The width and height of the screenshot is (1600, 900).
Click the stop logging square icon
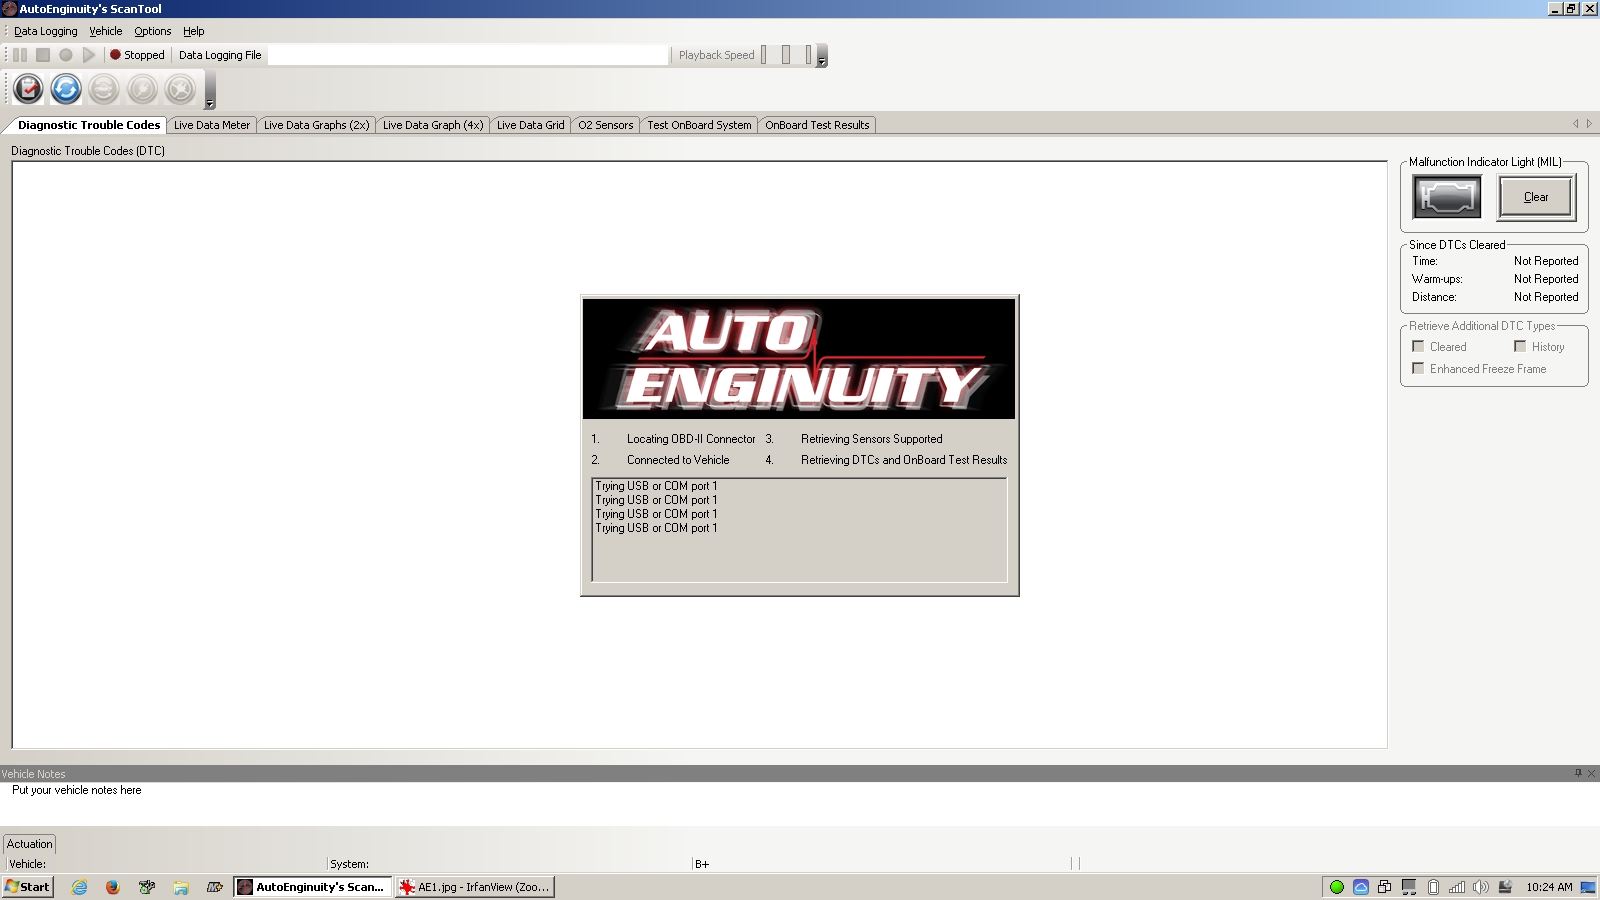pos(43,55)
